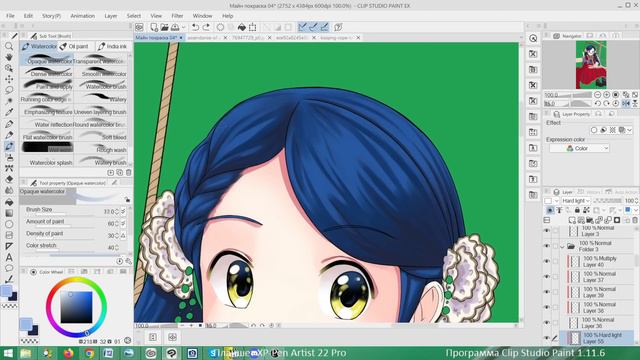Select the Auto select magic wand tool
This screenshot has width=640, height=360.
9,101
